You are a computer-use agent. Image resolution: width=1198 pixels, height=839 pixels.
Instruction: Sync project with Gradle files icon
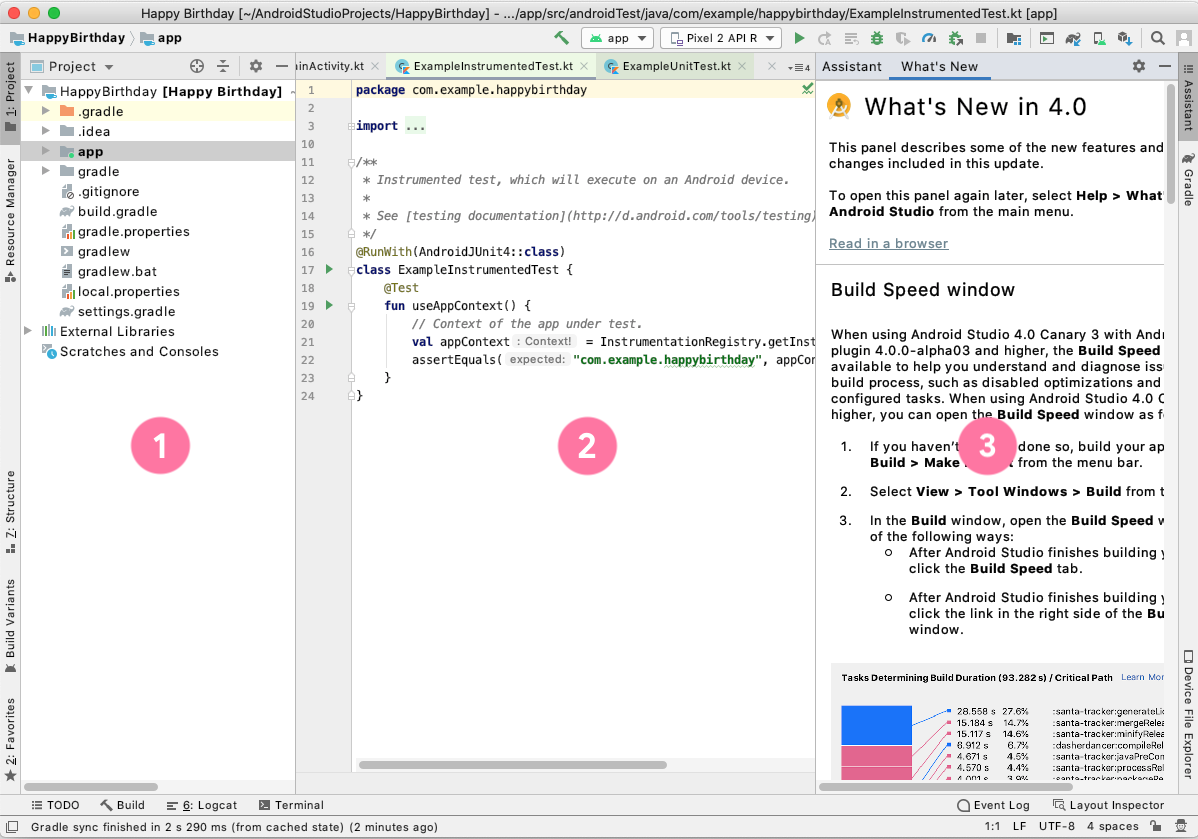point(1073,38)
